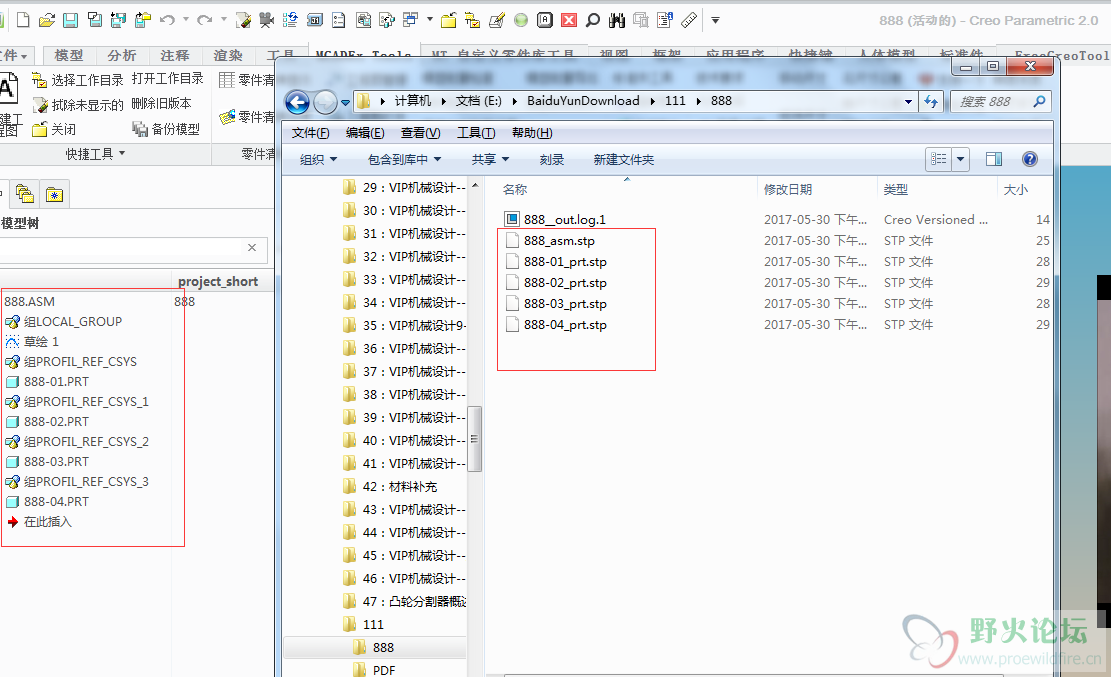Click the Explorer back navigation arrow
Screen dimensions: 1111x677
point(298,103)
